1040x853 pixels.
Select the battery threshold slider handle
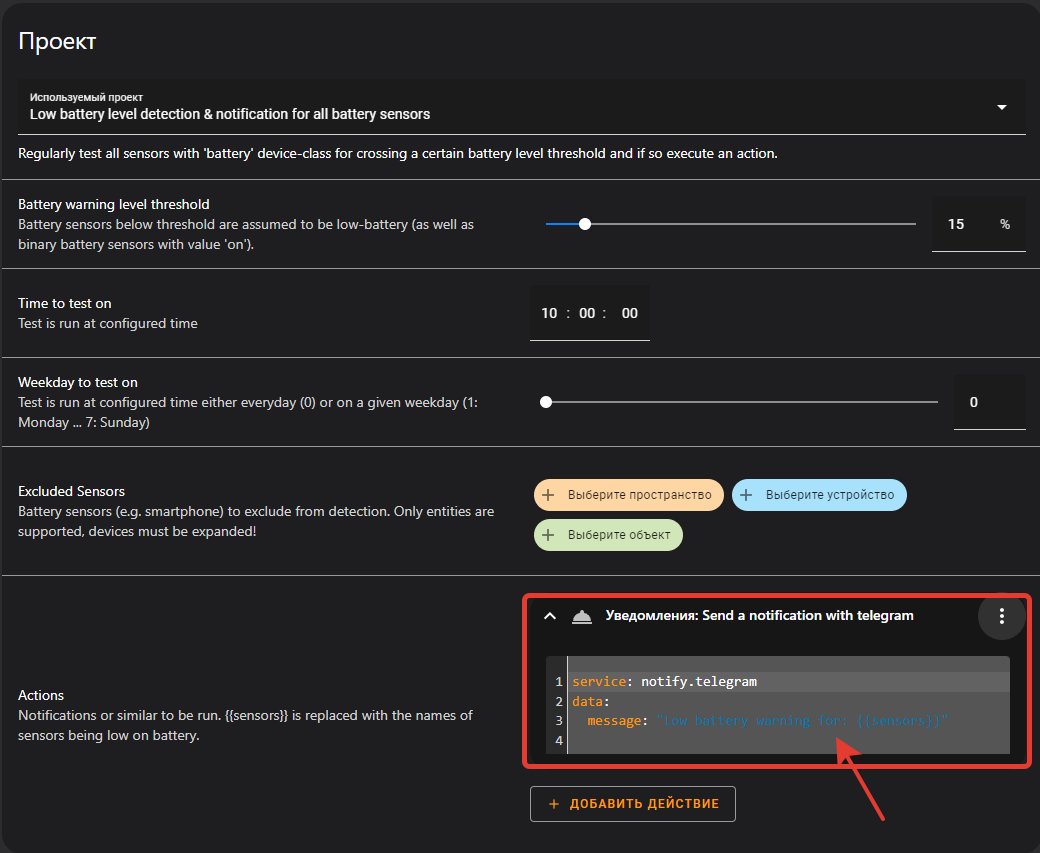tap(585, 224)
